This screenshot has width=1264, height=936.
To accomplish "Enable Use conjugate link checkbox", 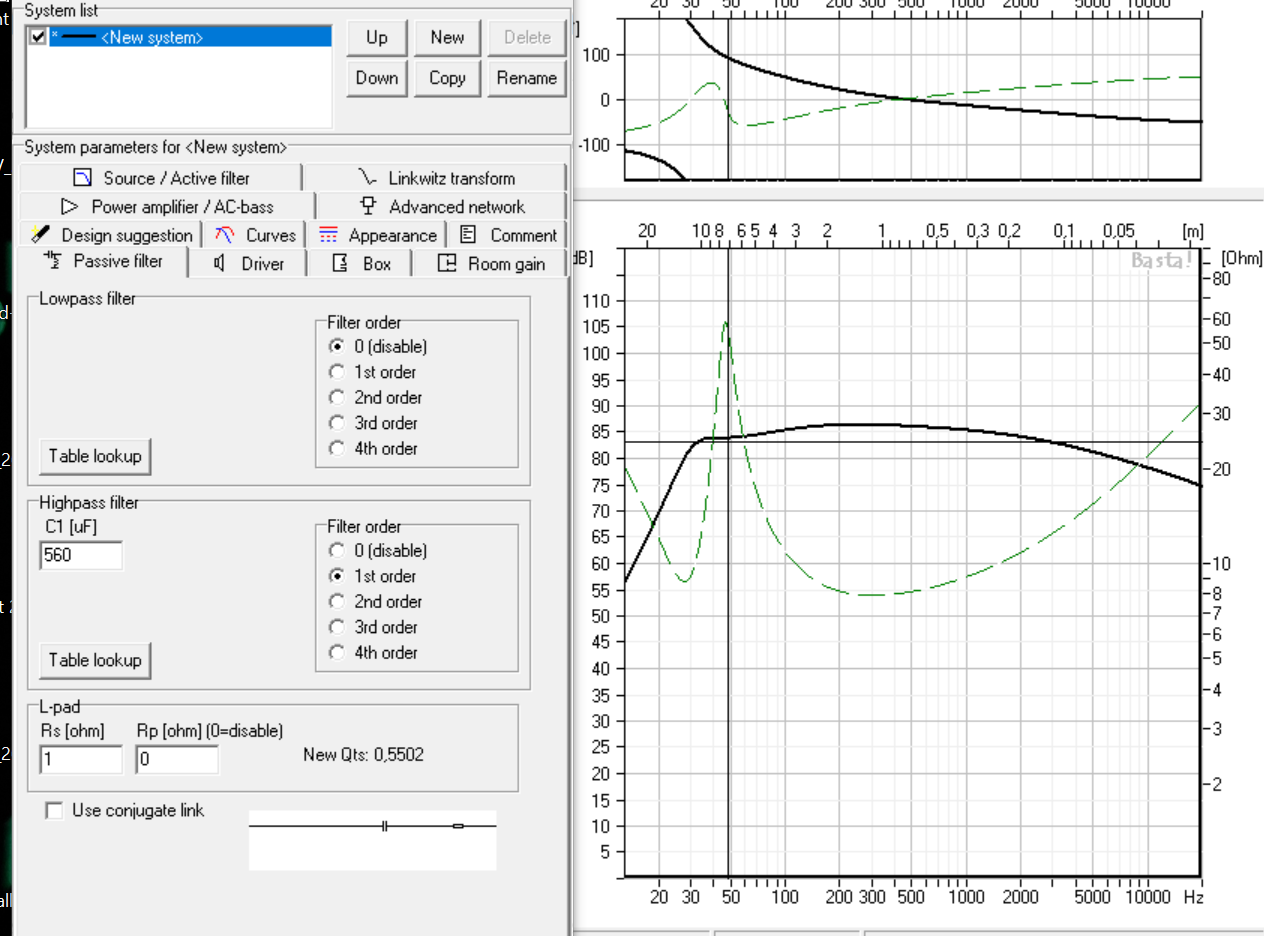I will click(x=55, y=811).
